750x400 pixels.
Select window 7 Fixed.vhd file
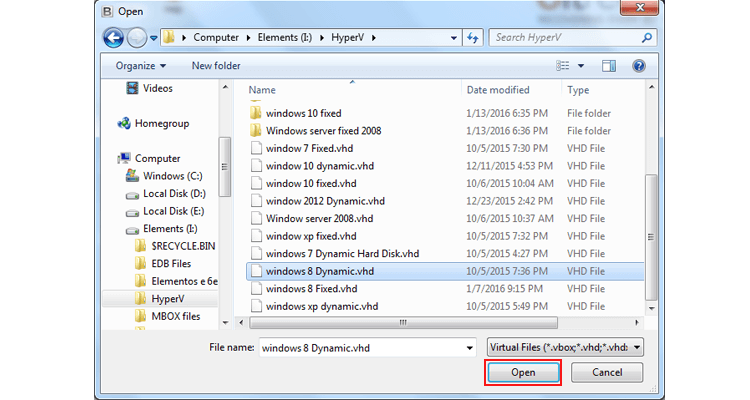tap(309, 148)
